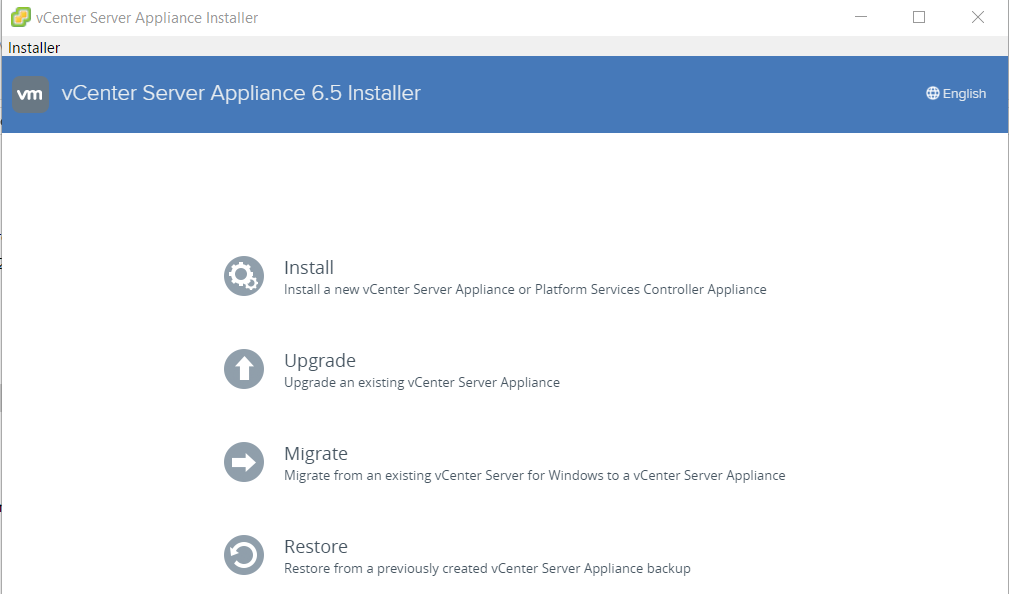The height and width of the screenshot is (594, 1009).
Task: Select the Restore option heading
Action: (x=316, y=546)
